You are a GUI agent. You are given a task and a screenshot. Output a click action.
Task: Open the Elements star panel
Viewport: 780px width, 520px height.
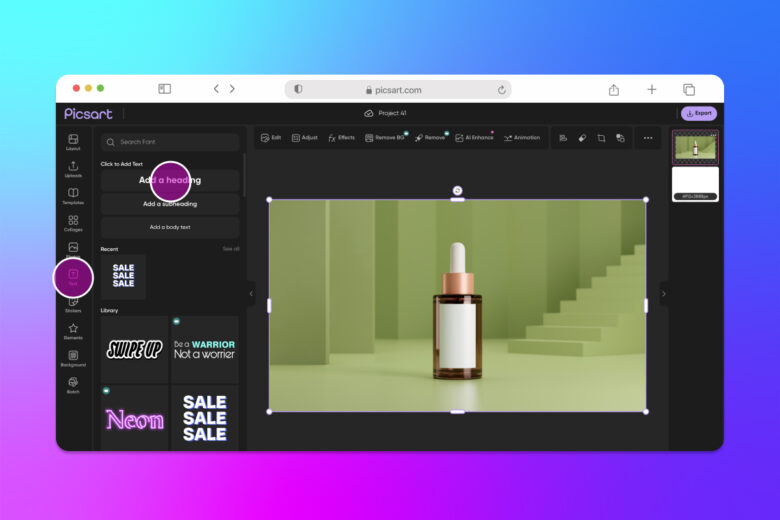pos(73,331)
